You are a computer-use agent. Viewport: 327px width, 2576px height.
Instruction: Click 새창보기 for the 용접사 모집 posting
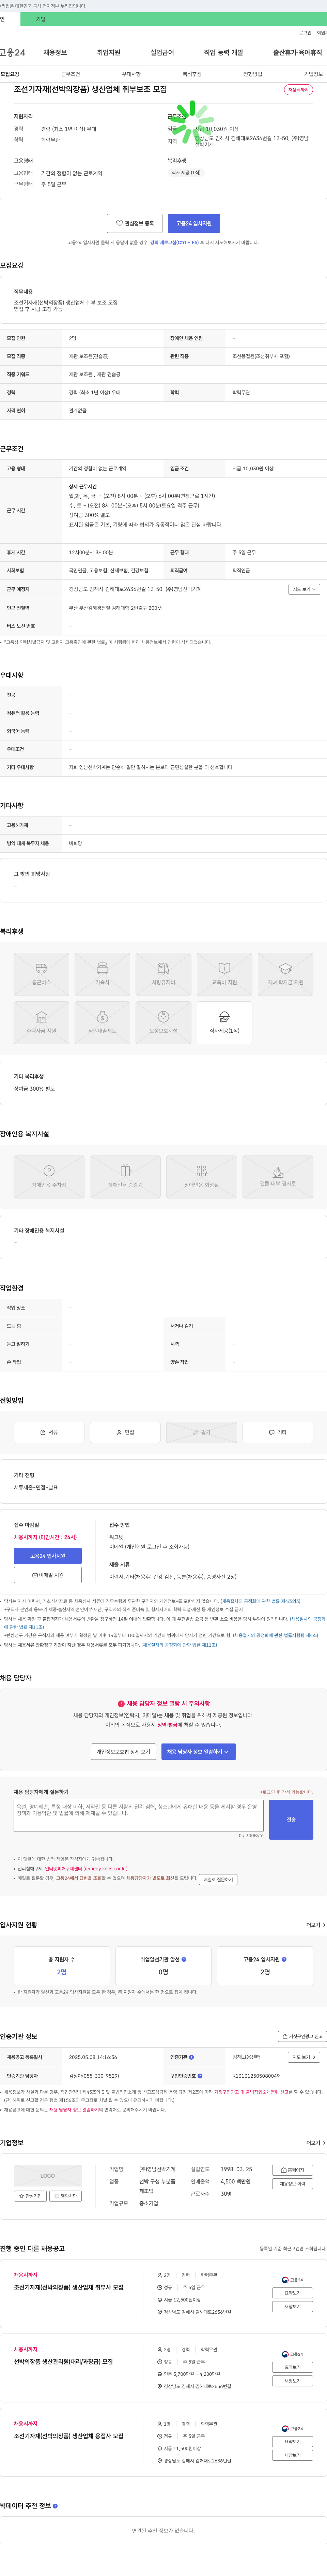(292, 2455)
